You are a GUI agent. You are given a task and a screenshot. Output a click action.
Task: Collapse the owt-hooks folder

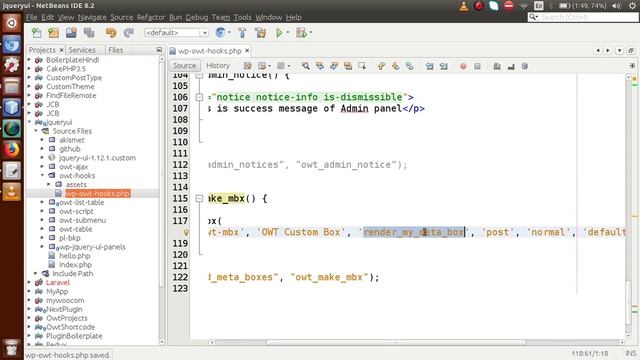coord(42,176)
